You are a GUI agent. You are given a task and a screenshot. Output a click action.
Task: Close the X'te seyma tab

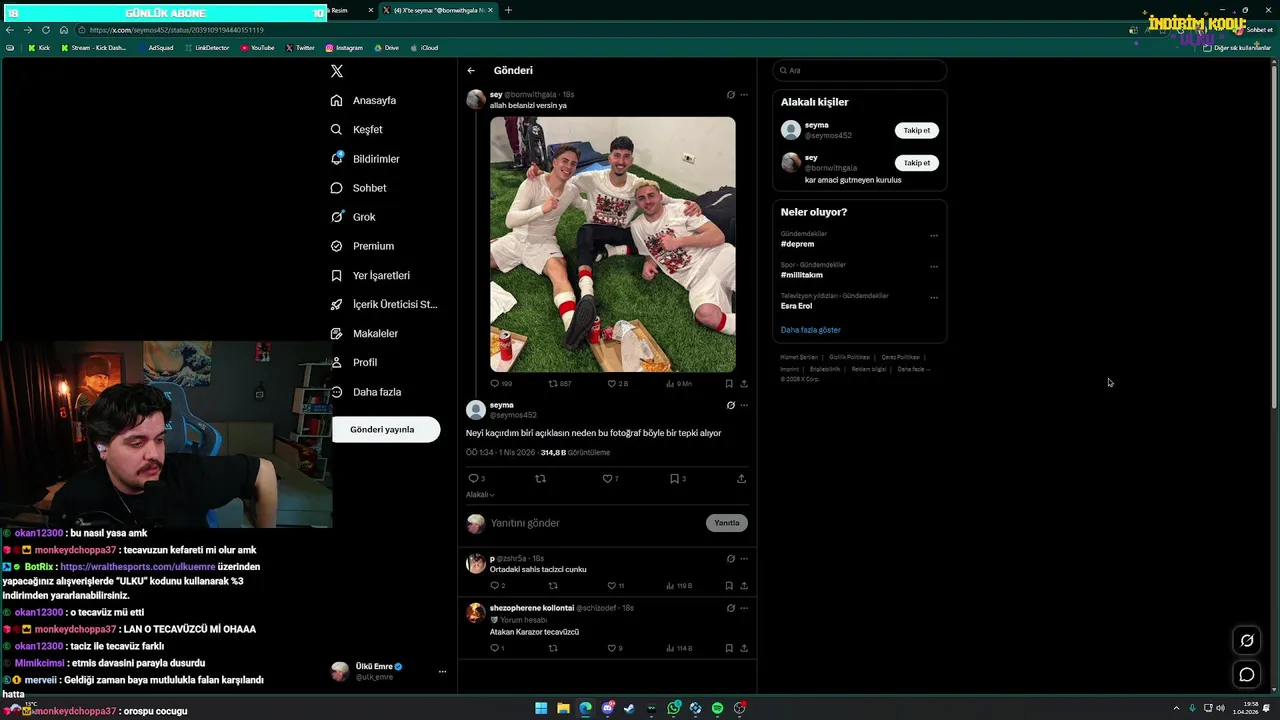[492, 10]
